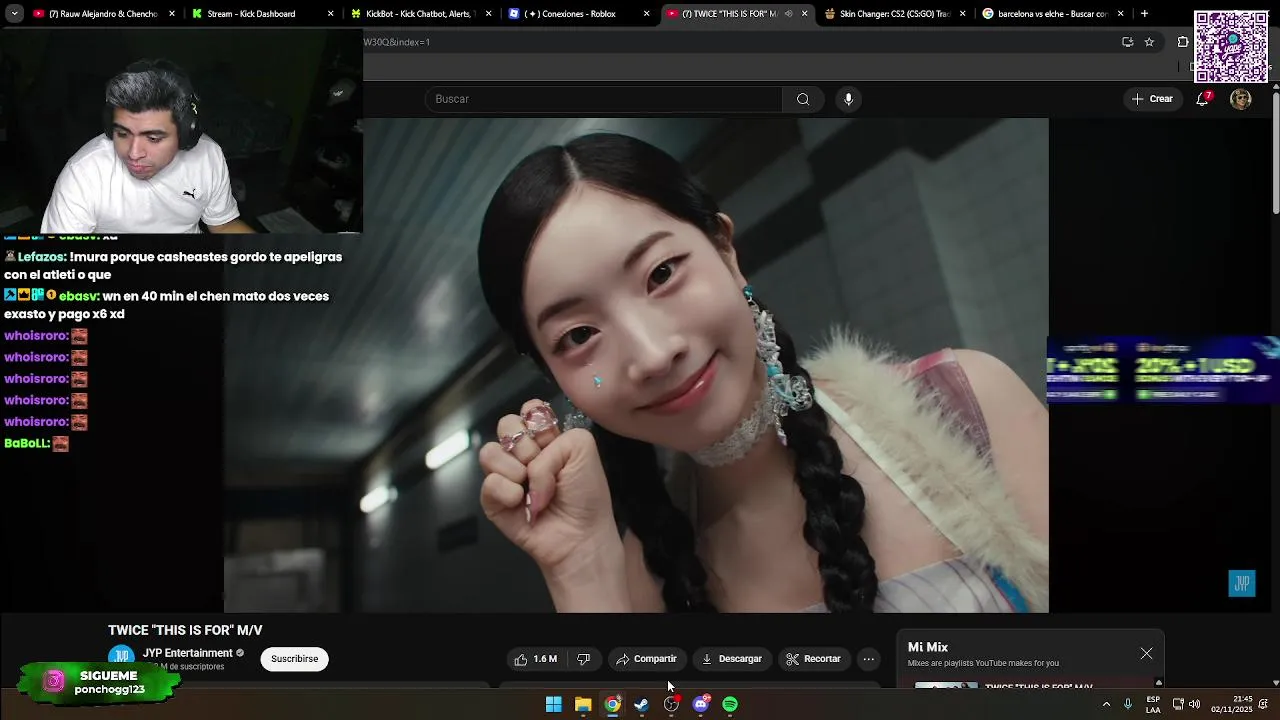
Task: Open File Explorer from the taskbar
Action: 583,704
